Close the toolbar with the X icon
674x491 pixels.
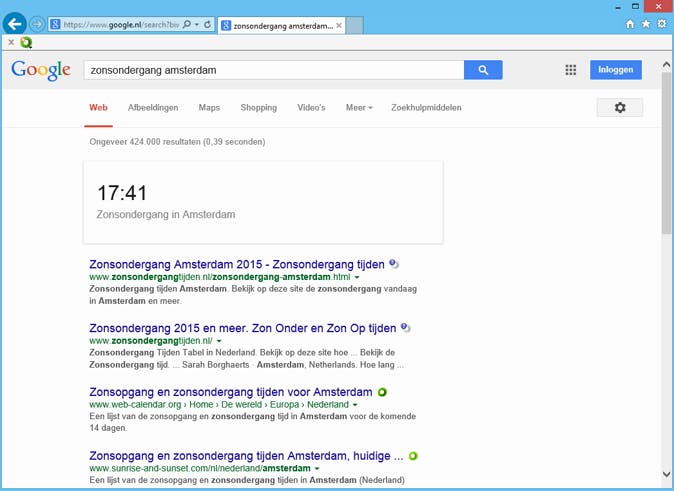11,42
